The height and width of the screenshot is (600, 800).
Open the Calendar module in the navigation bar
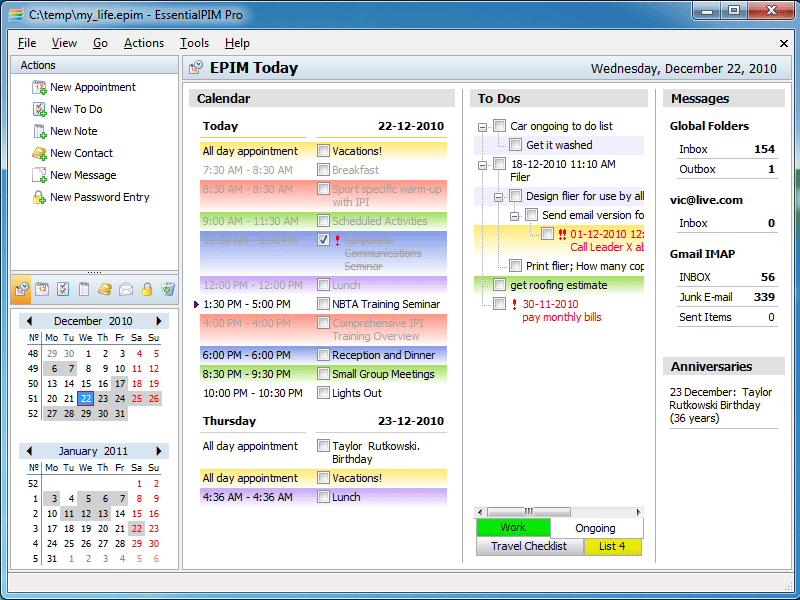point(42,289)
